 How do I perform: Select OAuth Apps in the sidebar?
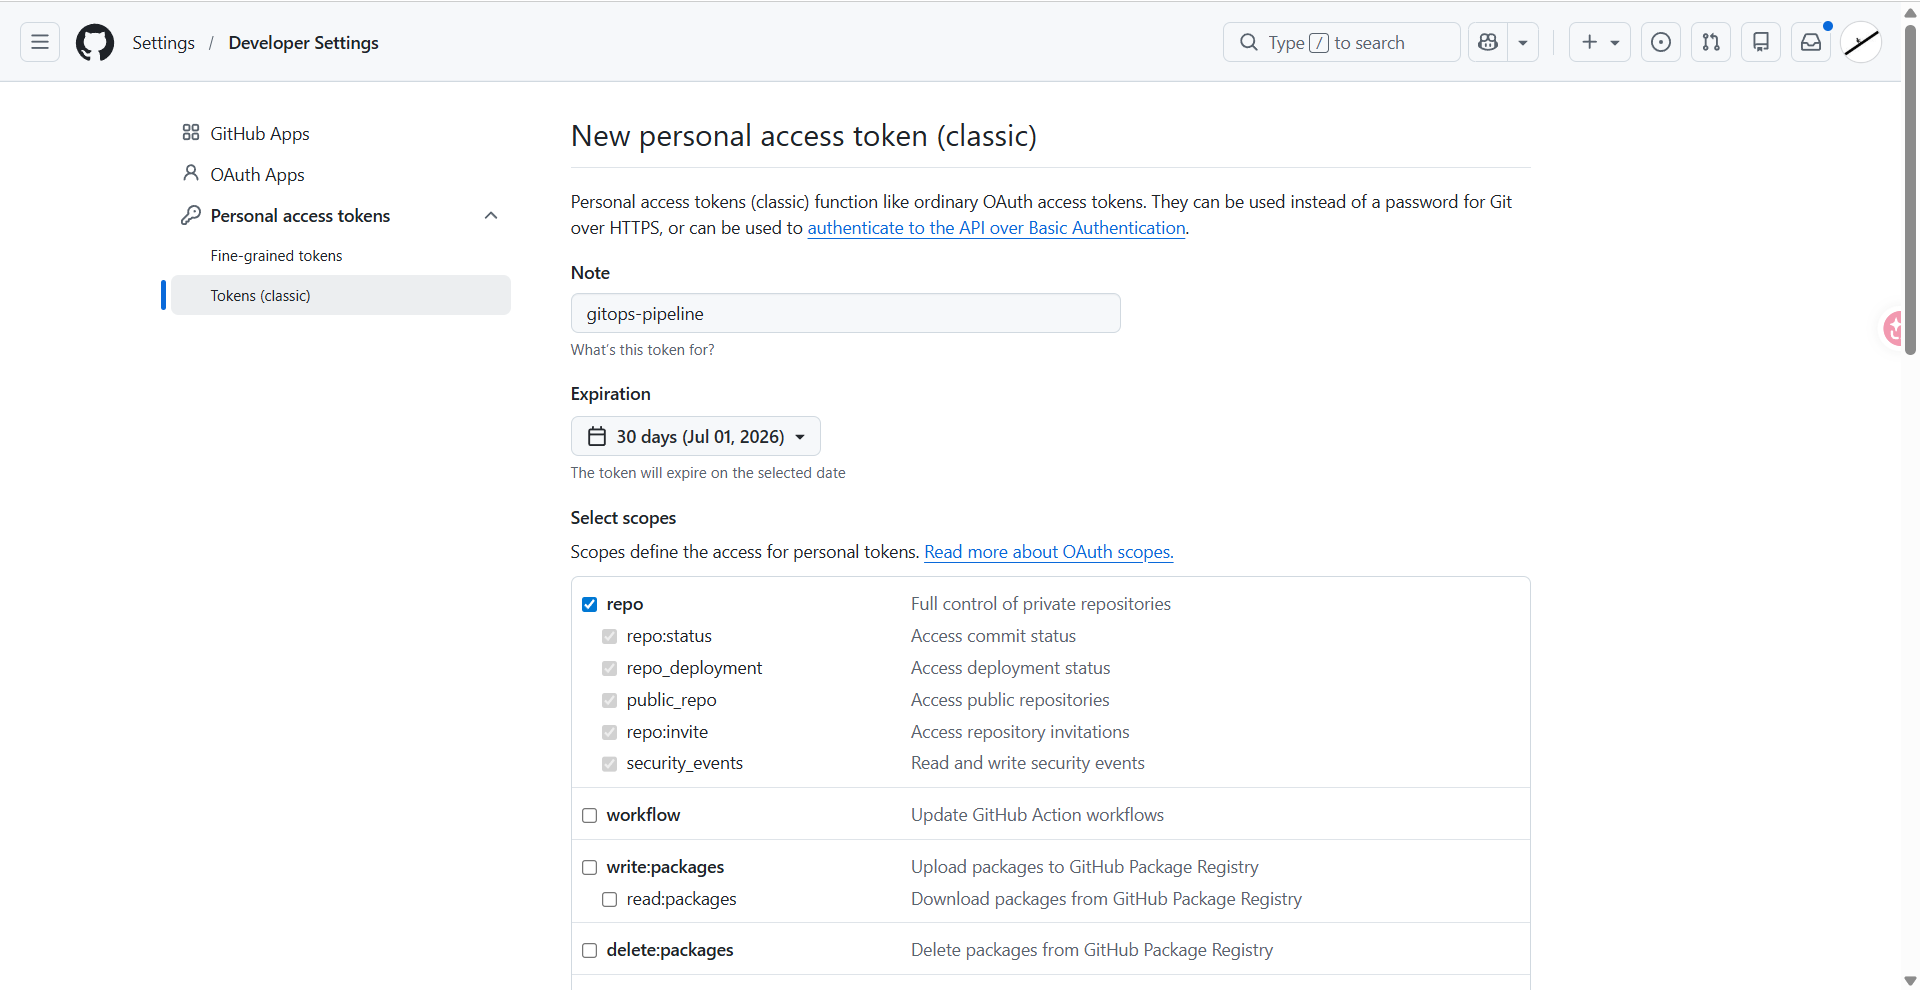[x=257, y=174]
